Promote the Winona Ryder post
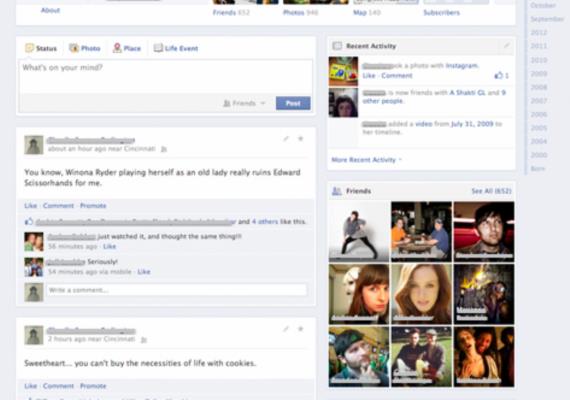The width and height of the screenshot is (570, 400). pos(93,206)
